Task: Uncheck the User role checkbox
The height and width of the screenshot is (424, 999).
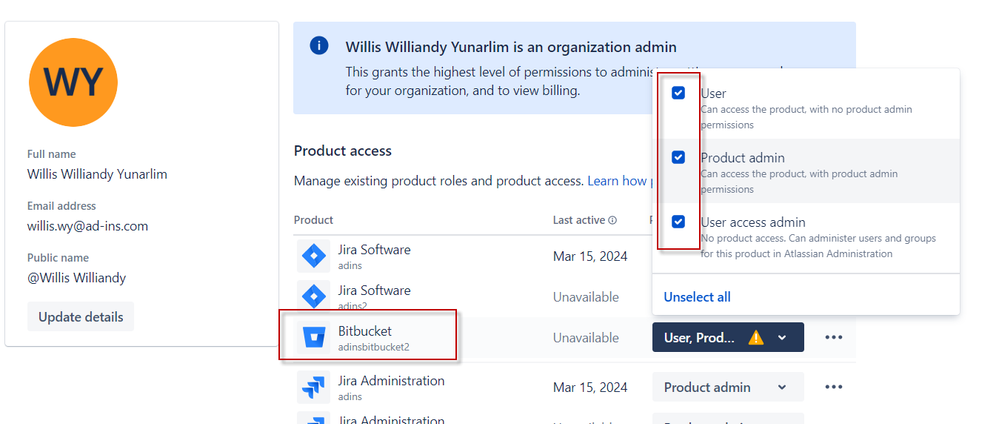Action: [x=679, y=93]
